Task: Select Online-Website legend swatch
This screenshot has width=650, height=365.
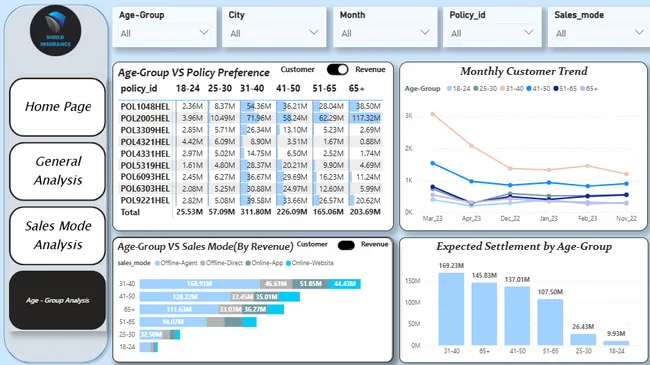Action: click(x=289, y=263)
